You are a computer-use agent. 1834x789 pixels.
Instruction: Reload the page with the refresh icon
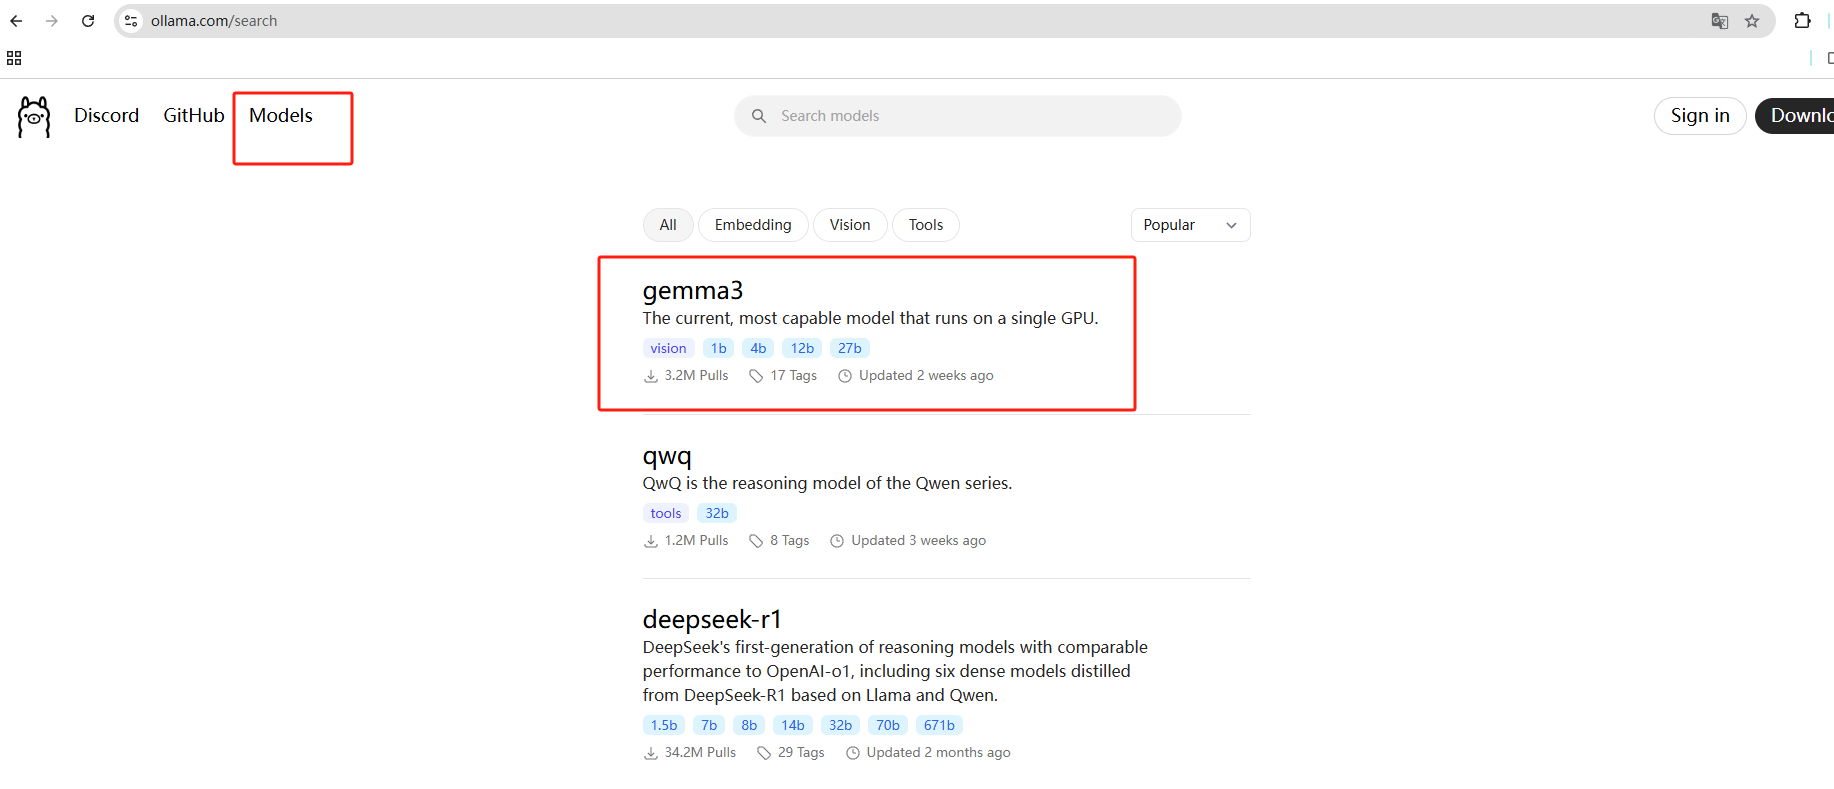(x=88, y=21)
